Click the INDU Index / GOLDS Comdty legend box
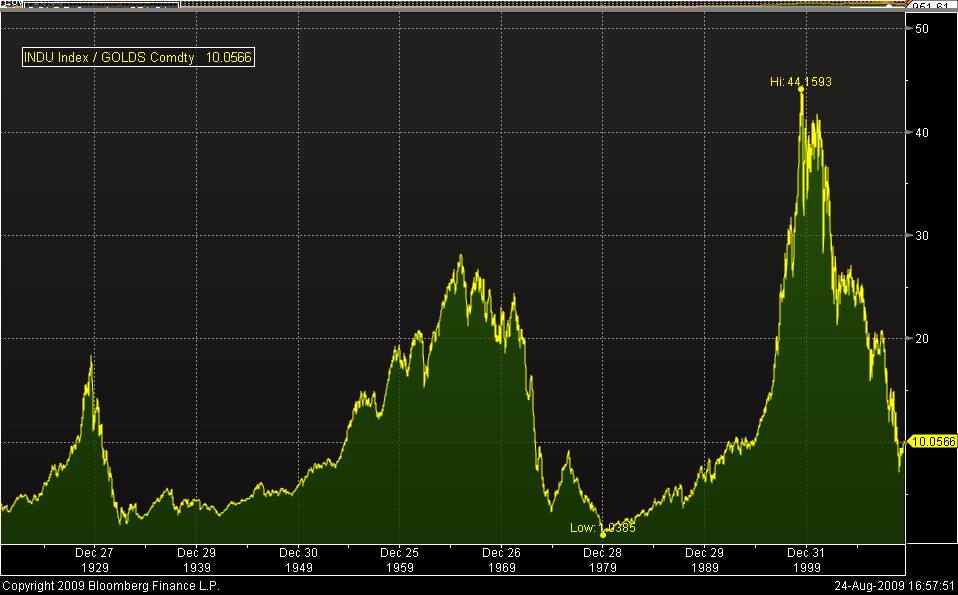 139,58
